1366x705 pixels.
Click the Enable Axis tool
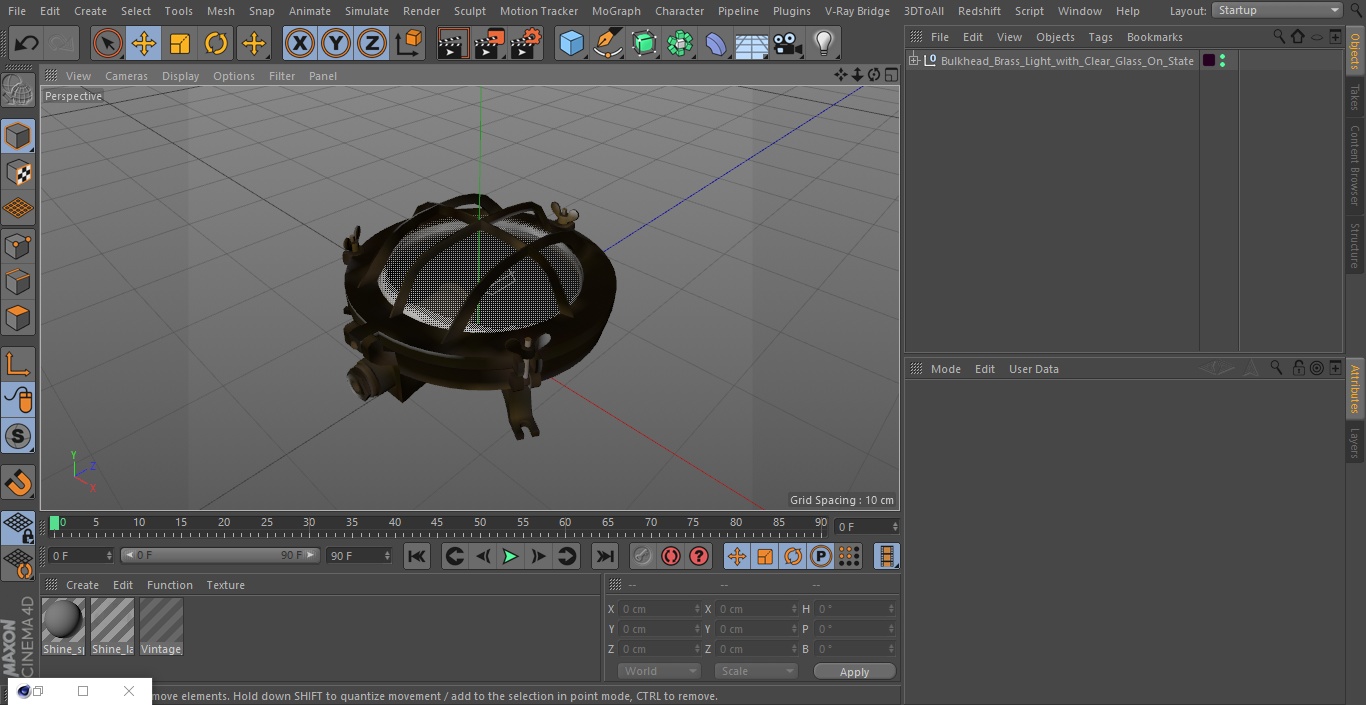coord(18,364)
